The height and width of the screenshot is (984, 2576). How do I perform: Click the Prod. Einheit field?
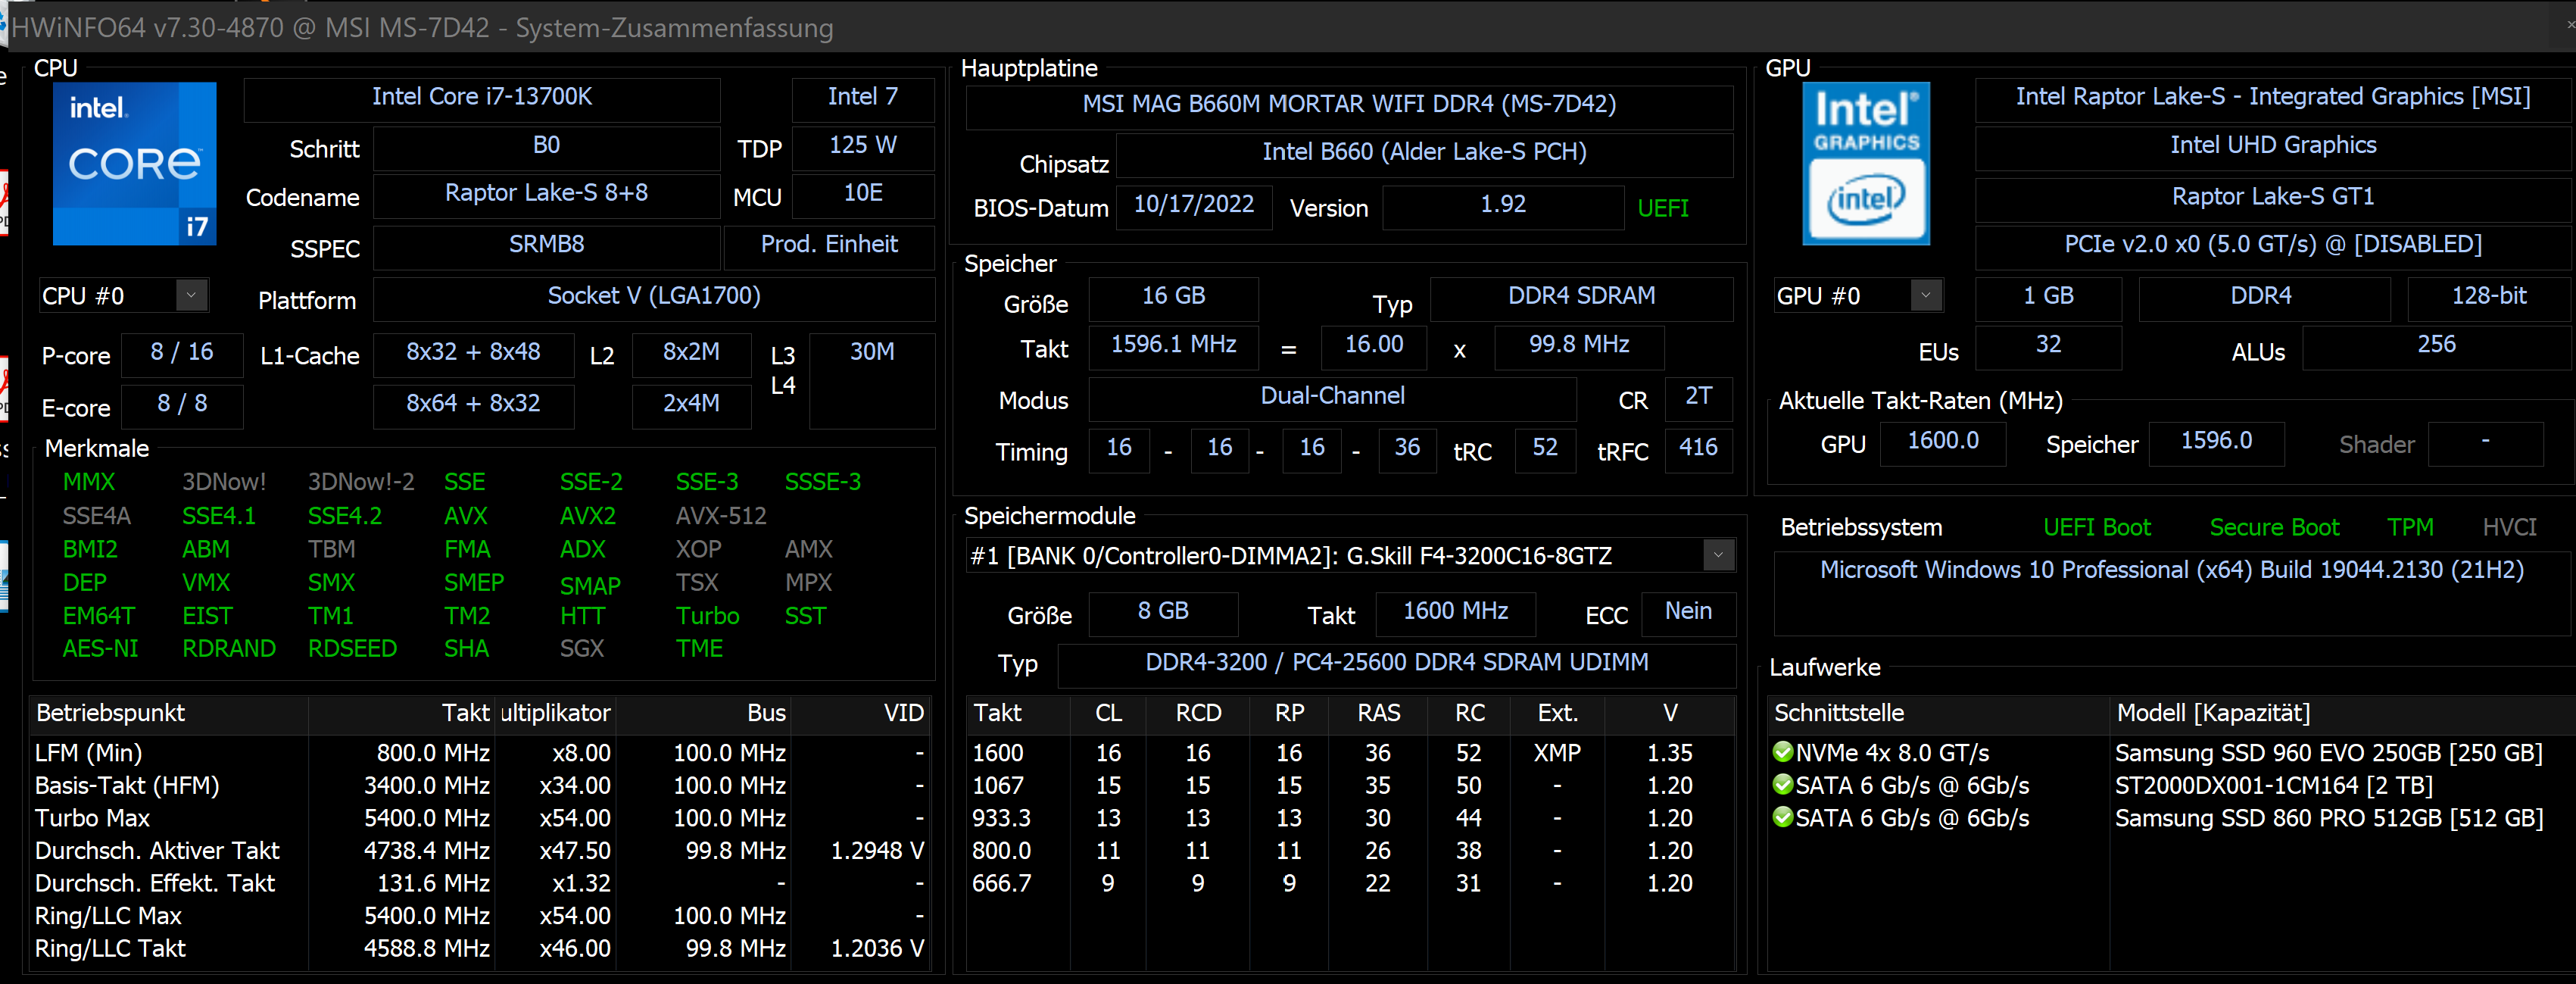tap(829, 245)
